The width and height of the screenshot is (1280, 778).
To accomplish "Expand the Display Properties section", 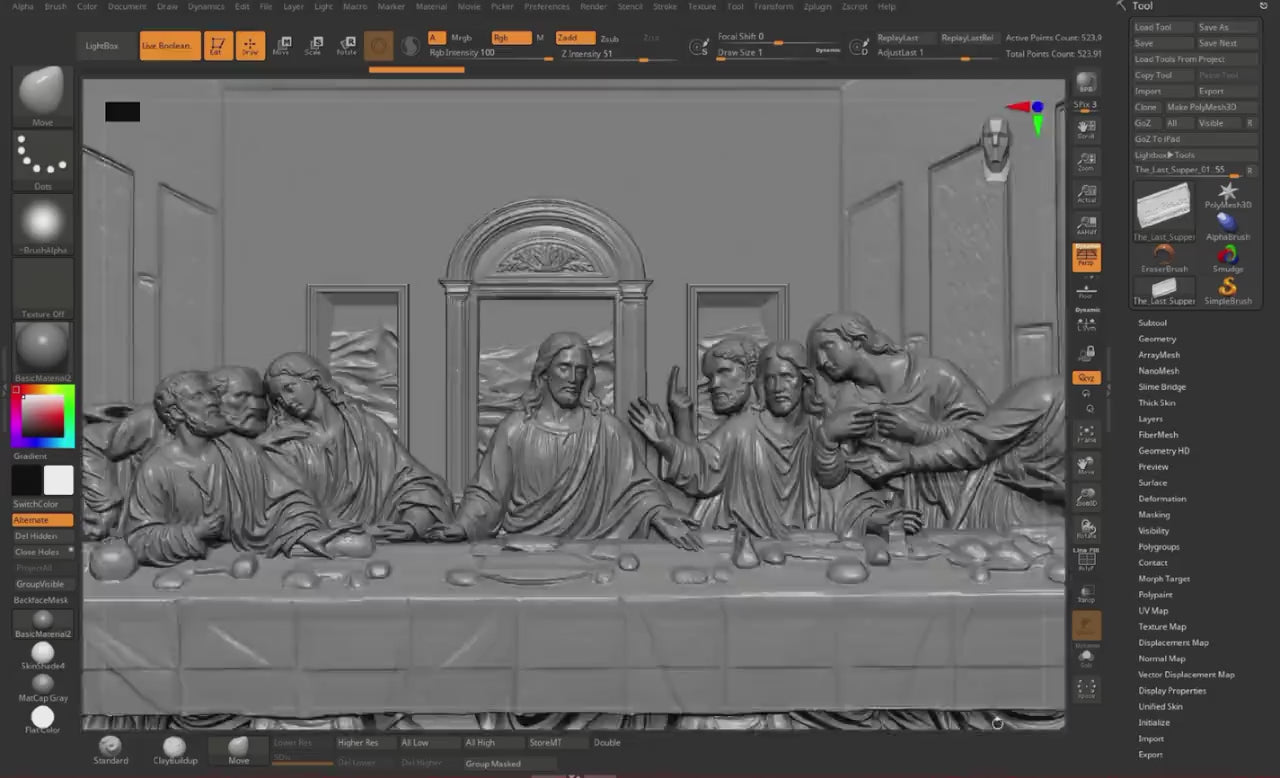I will point(1172,691).
